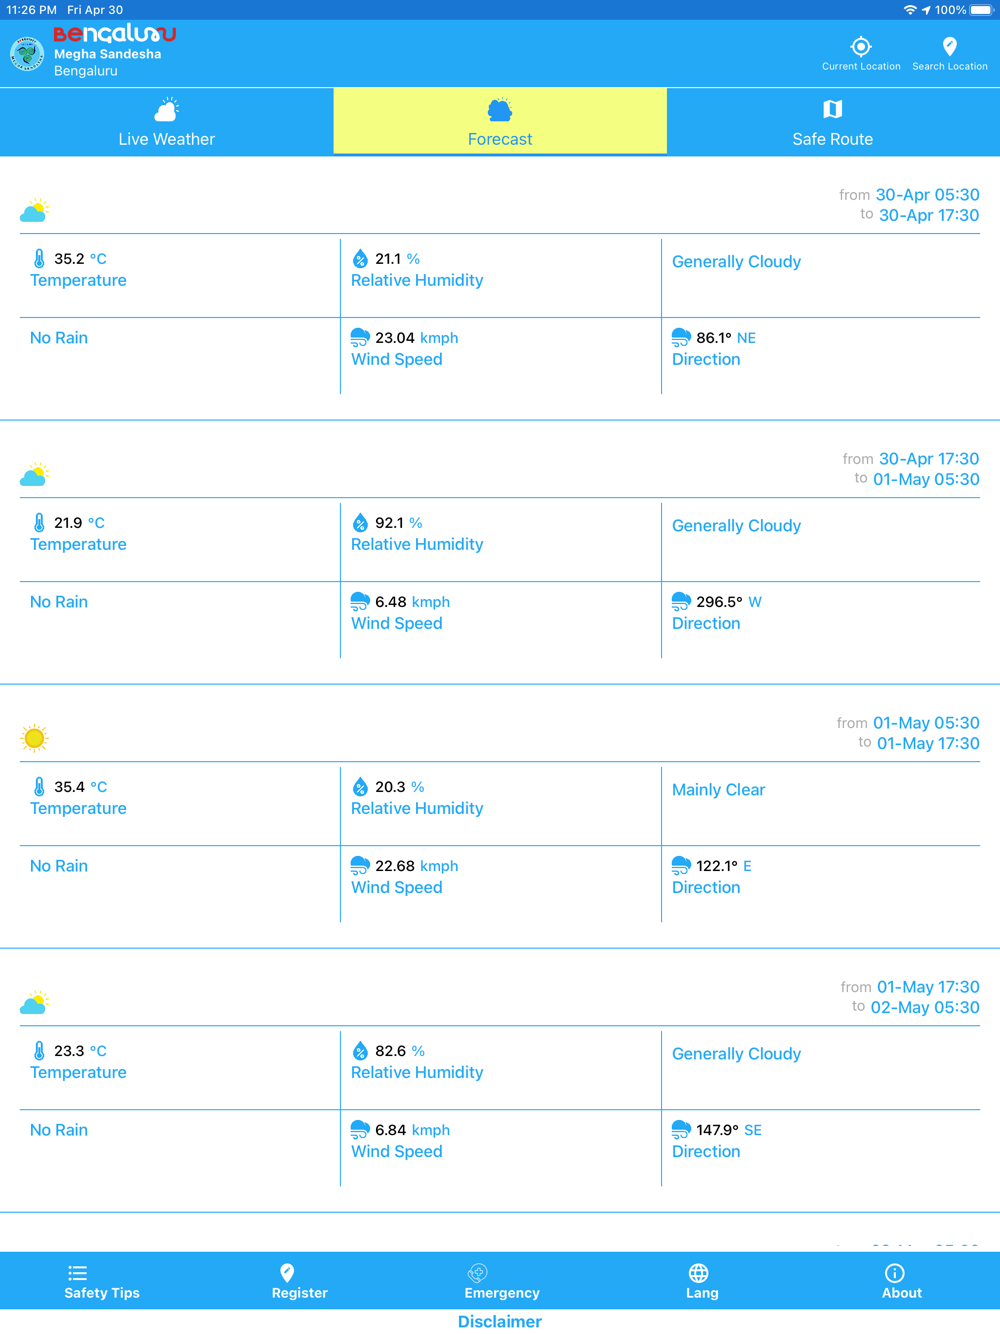Open the Safe Route tab
1000x1334 pixels.
point(833,121)
